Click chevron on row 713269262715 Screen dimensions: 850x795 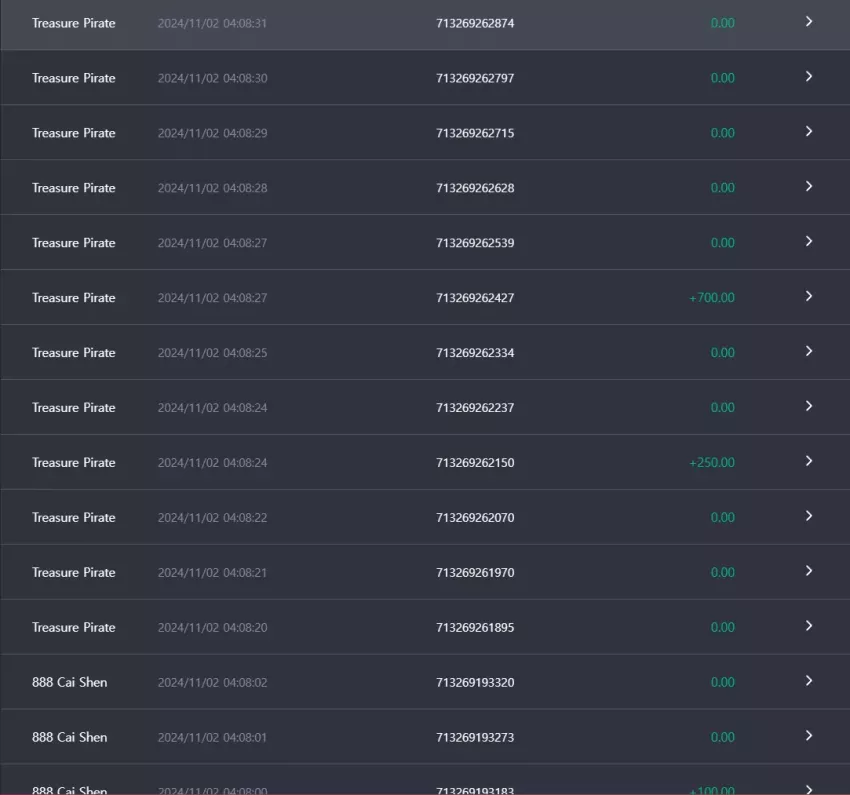[808, 132]
